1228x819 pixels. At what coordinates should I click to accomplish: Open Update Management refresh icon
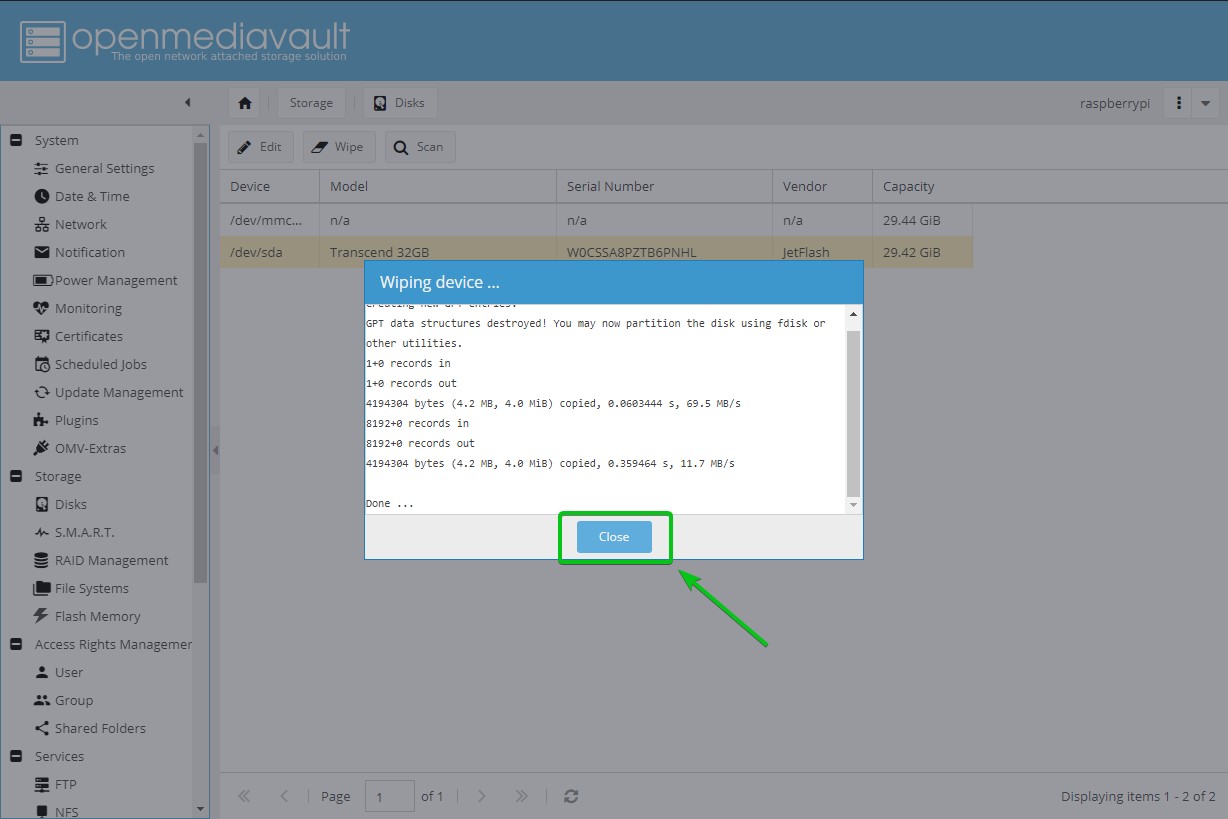pyautogui.click(x=42, y=393)
